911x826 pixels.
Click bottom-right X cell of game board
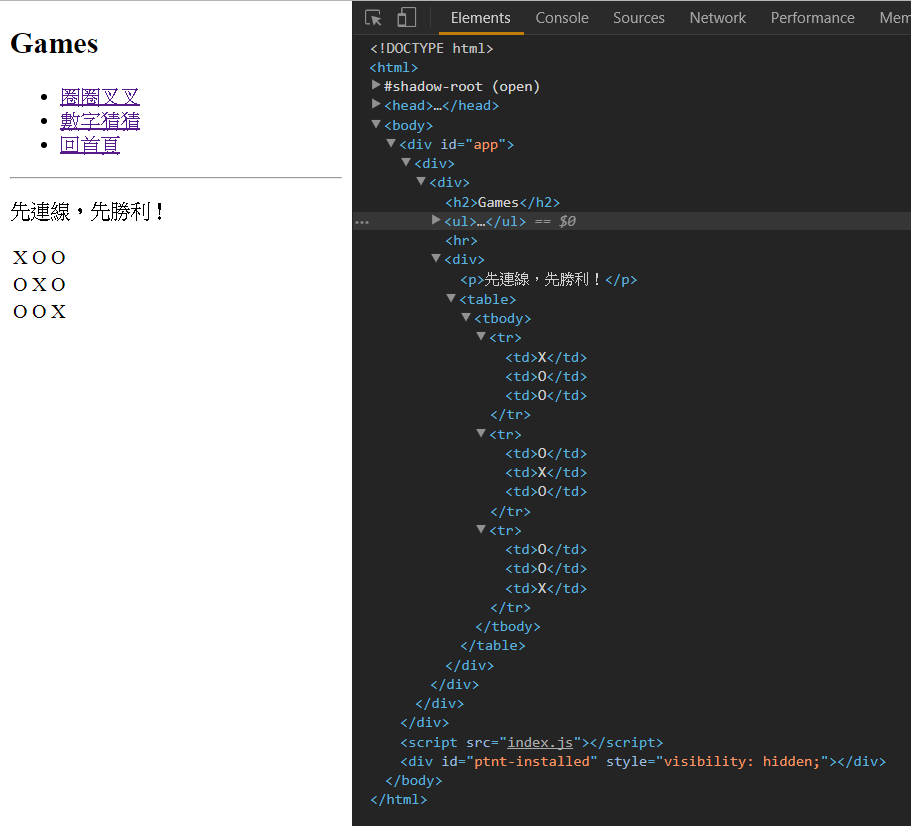[58, 312]
